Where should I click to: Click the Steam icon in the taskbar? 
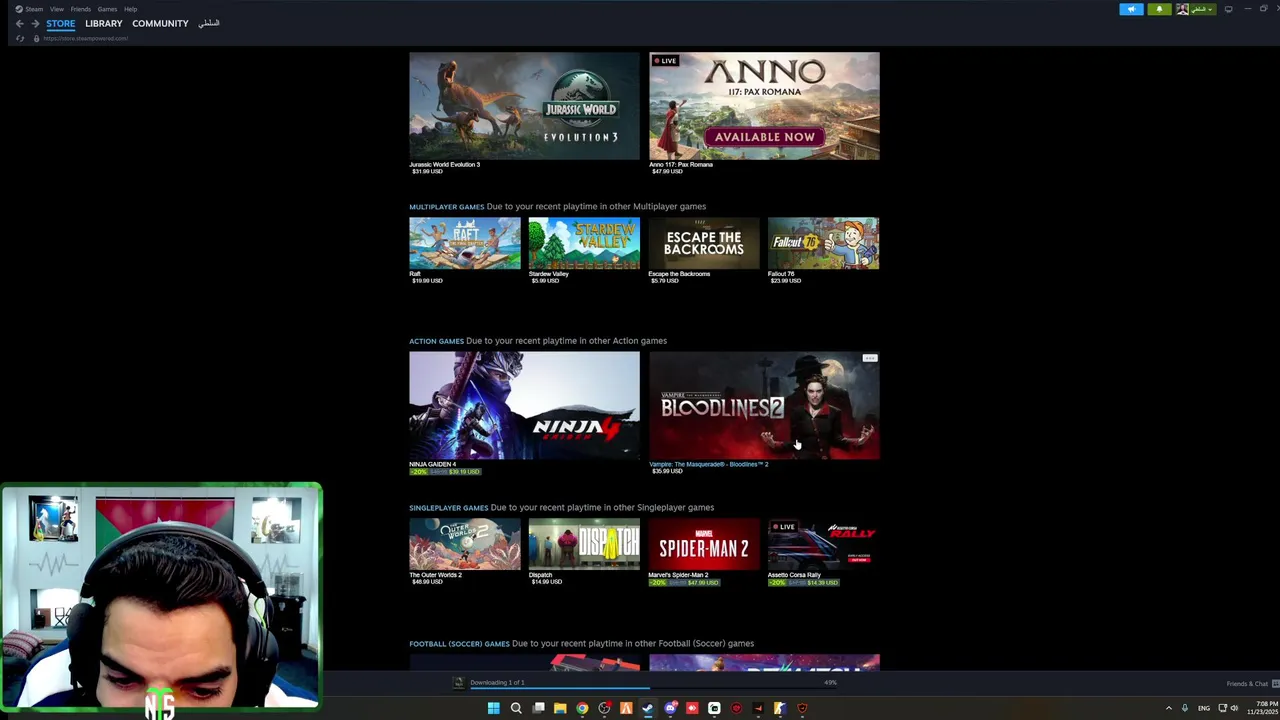tap(648, 708)
